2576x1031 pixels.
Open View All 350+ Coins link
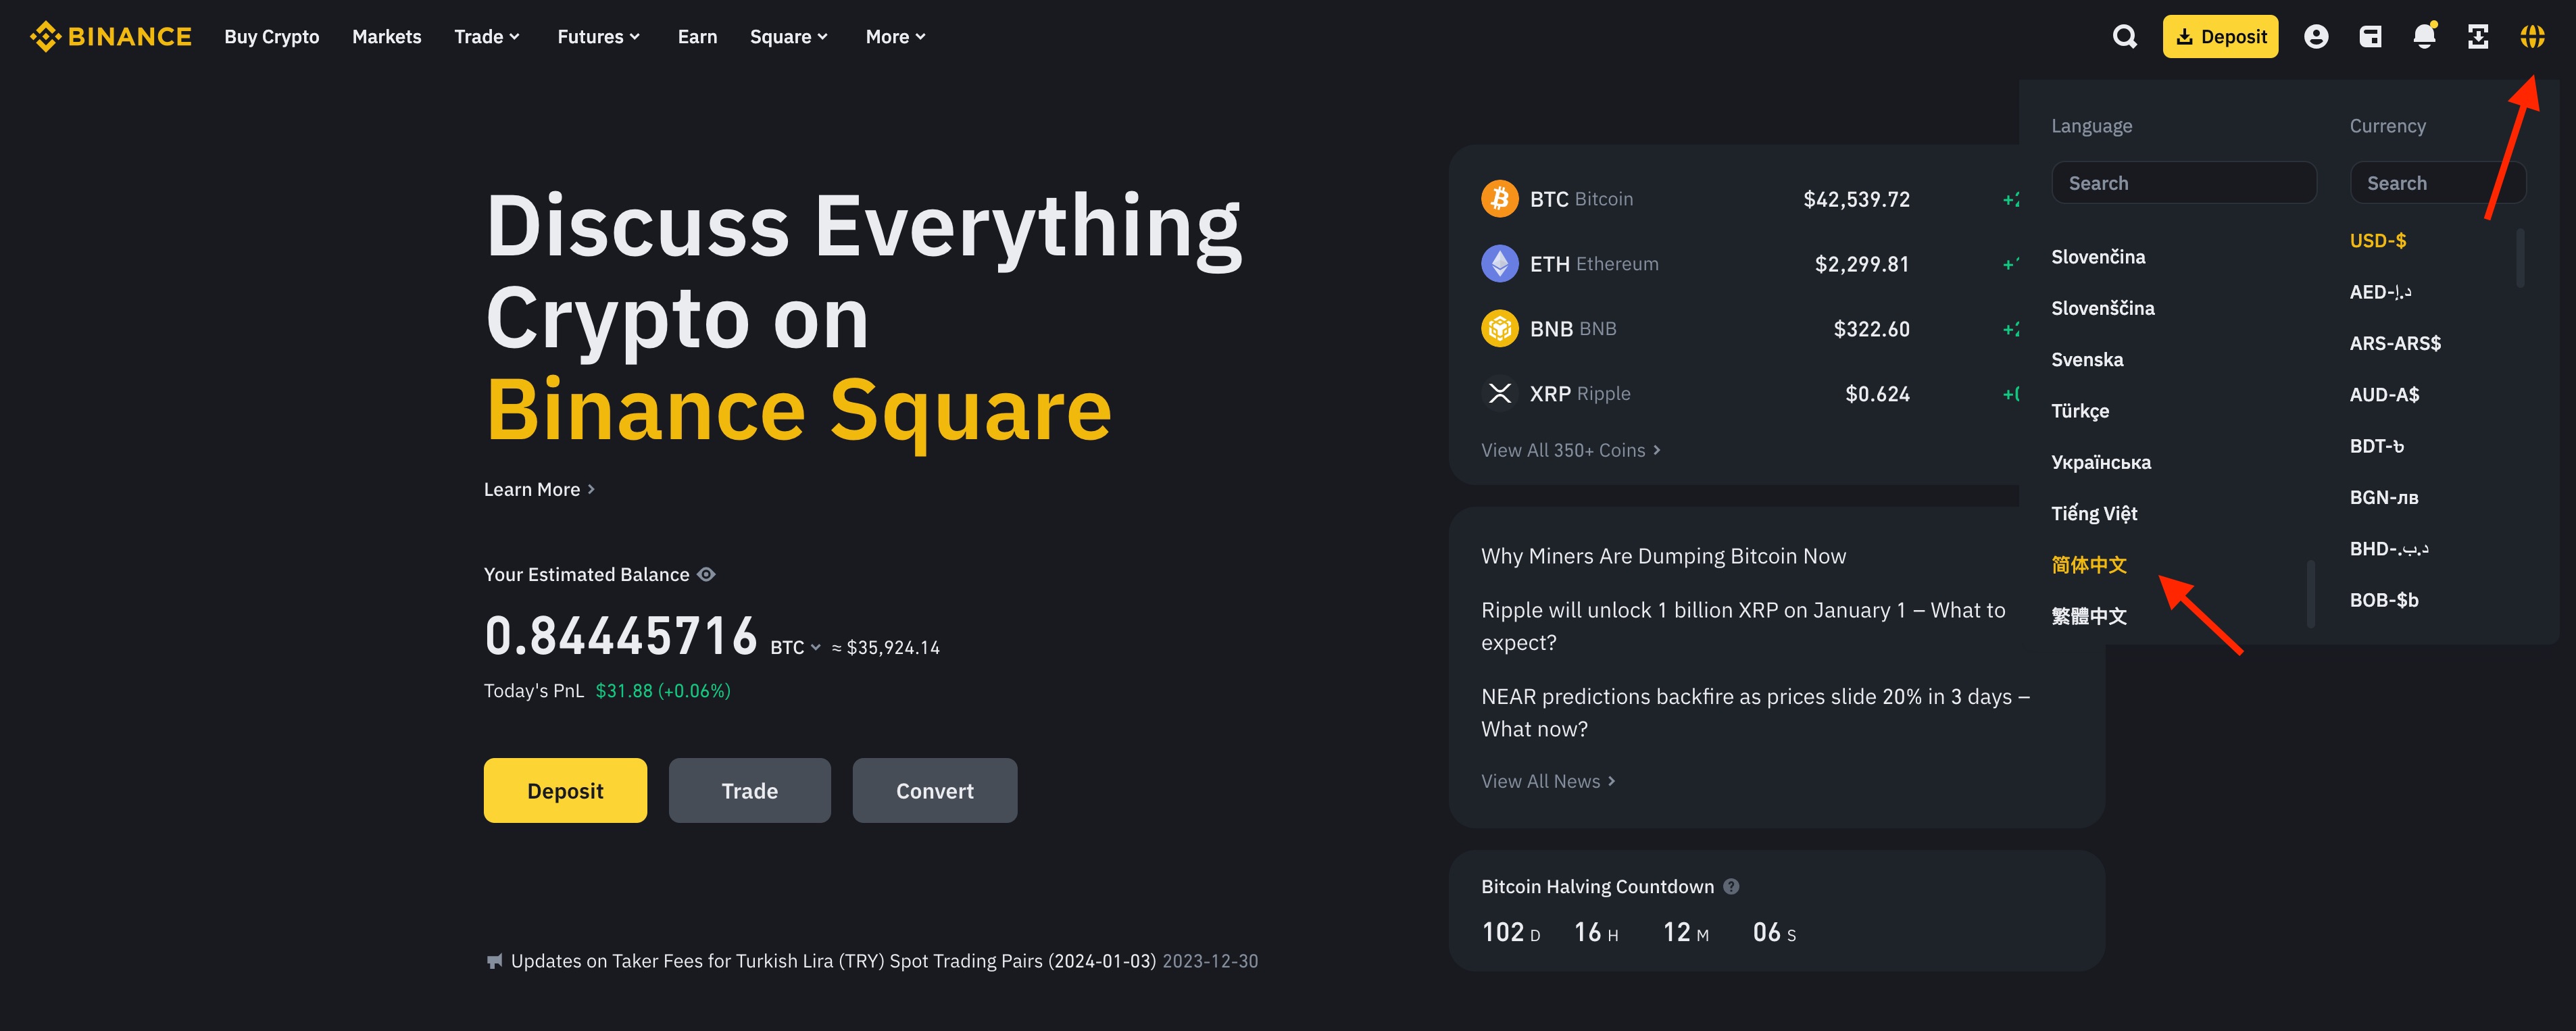click(1570, 450)
